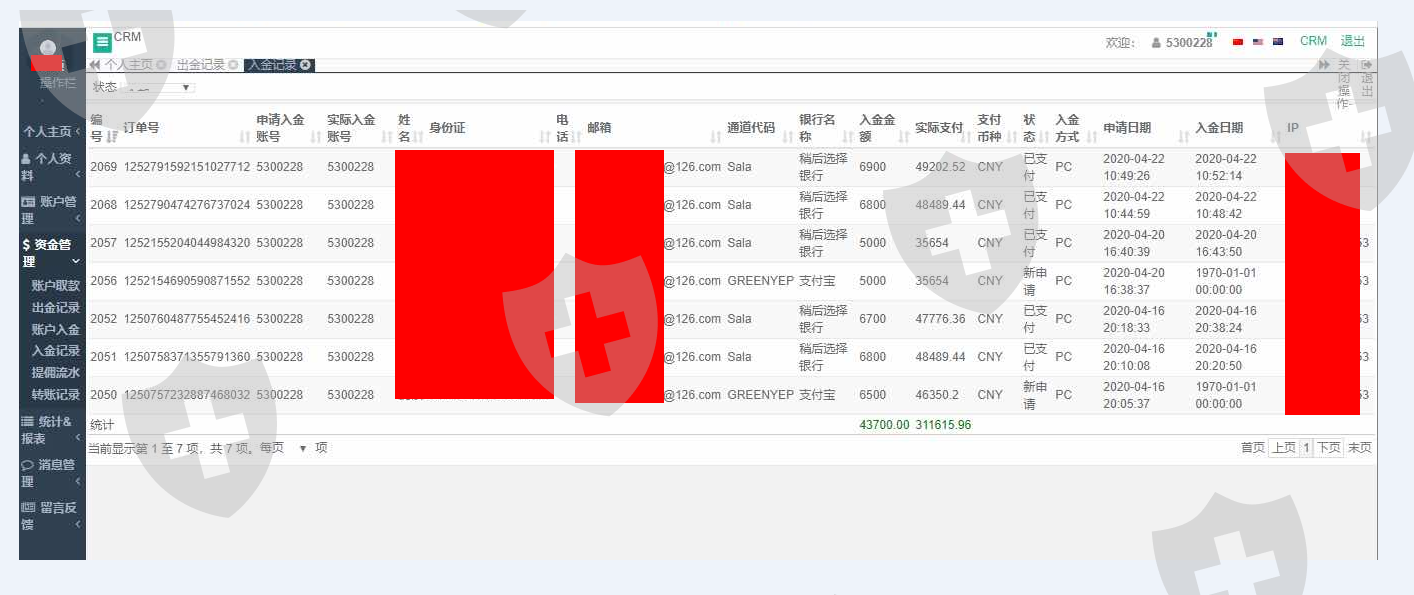The height and width of the screenshot is (595, 1414).
Task: Expand 账户管理 sidebar menu
Action: pyautogui.click(x=52, y=209)
